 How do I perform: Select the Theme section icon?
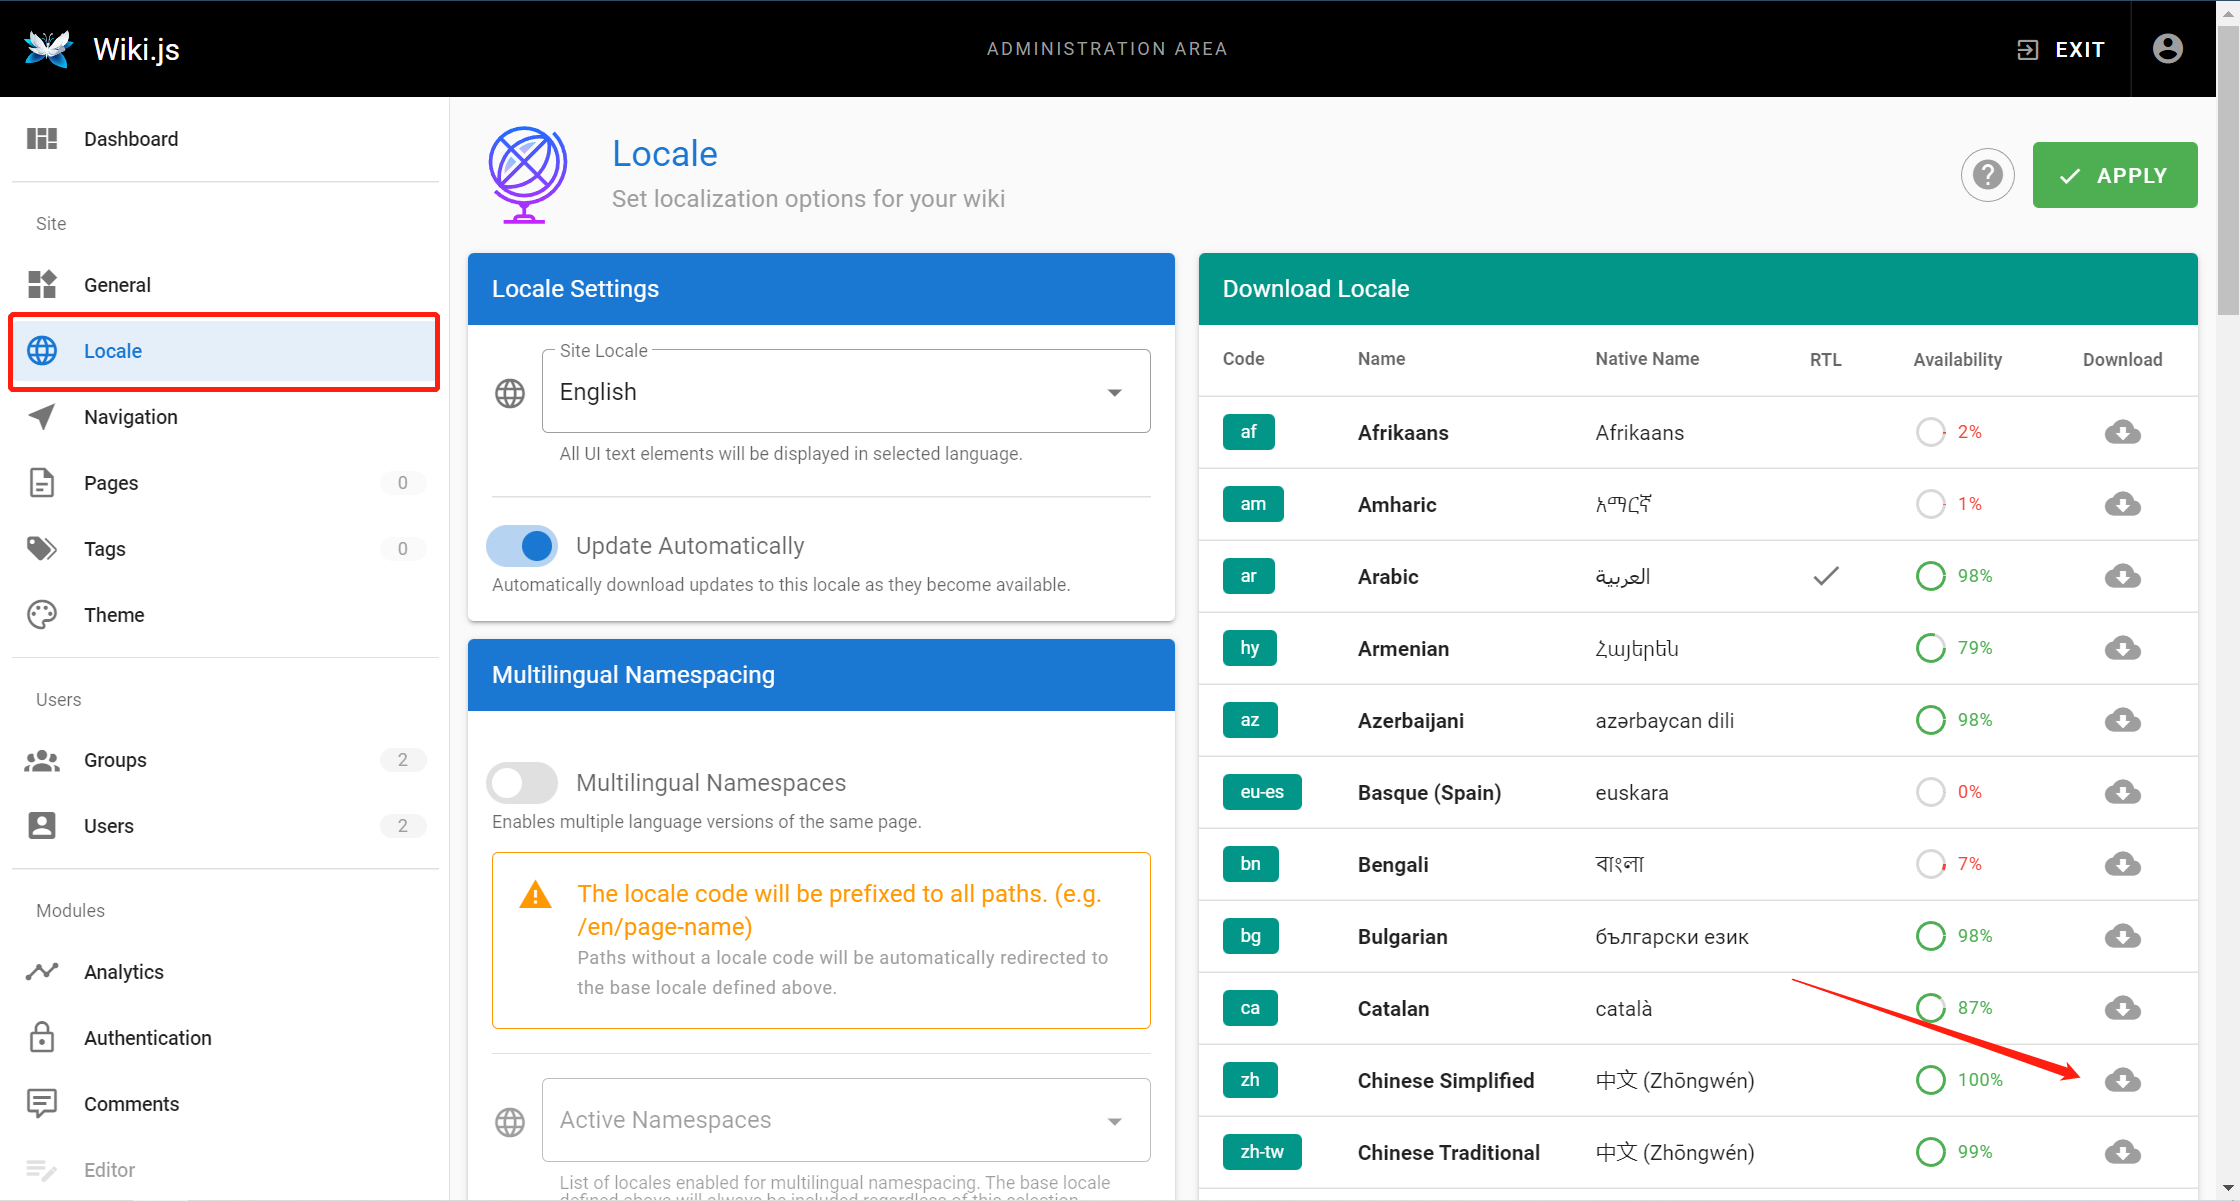(42, 614)
